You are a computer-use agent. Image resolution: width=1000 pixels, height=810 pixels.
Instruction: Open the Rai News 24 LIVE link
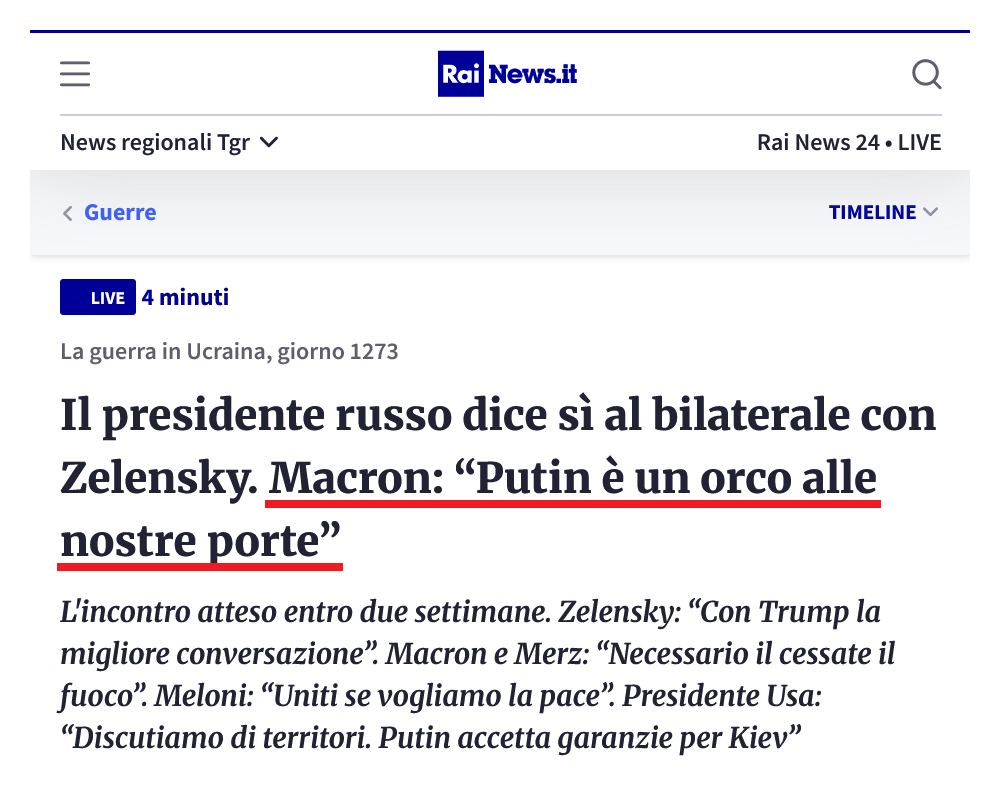849,142
